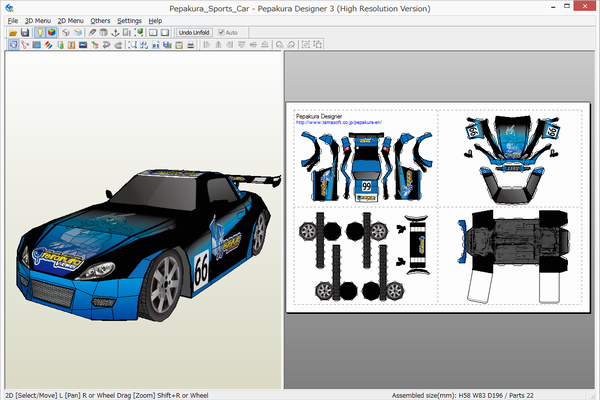The image size is (600, 400).
Task: Click the Pepakura app icon in title bar
Action: pos(10,8)
